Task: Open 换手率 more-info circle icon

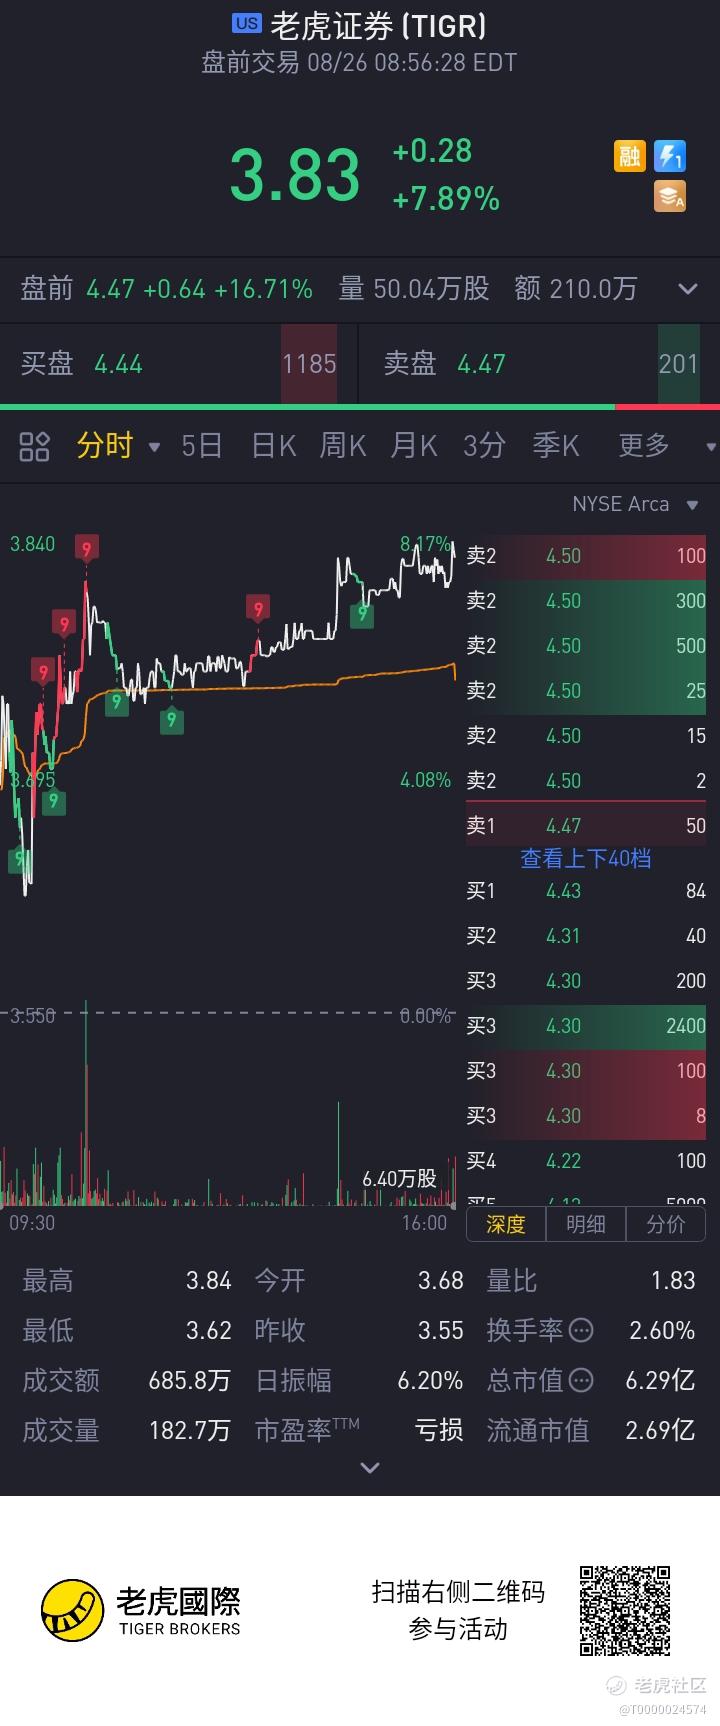Action: [x=581, y=1331]
